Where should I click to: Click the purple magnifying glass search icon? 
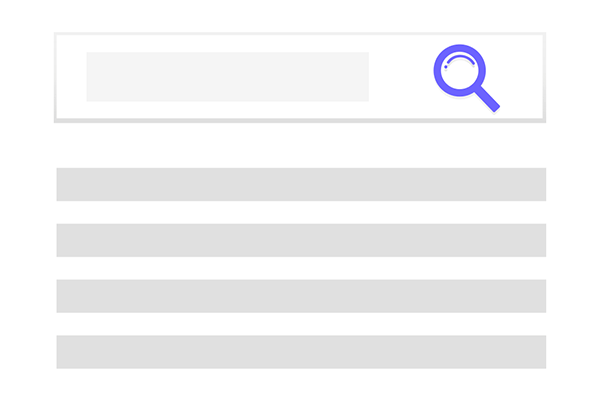coord(466,78)
